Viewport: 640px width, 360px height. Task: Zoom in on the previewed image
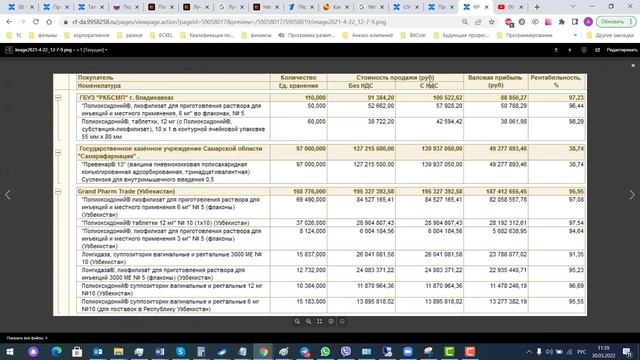309,322
